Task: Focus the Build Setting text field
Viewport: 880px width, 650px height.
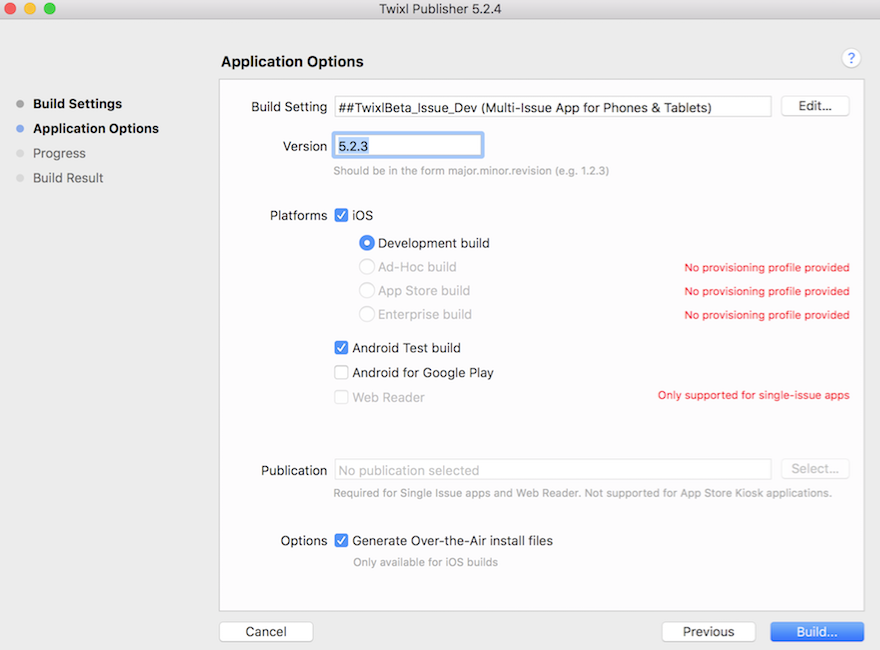Action: pos(553,107)
